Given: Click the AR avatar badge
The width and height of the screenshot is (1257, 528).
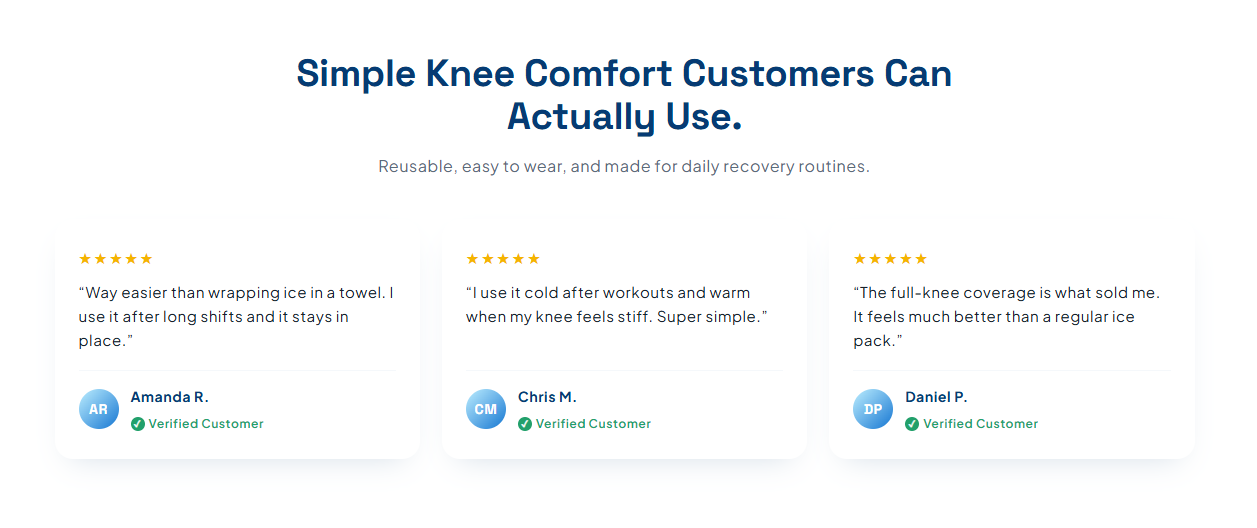Looking at the screenshot, I should (99, 409).
